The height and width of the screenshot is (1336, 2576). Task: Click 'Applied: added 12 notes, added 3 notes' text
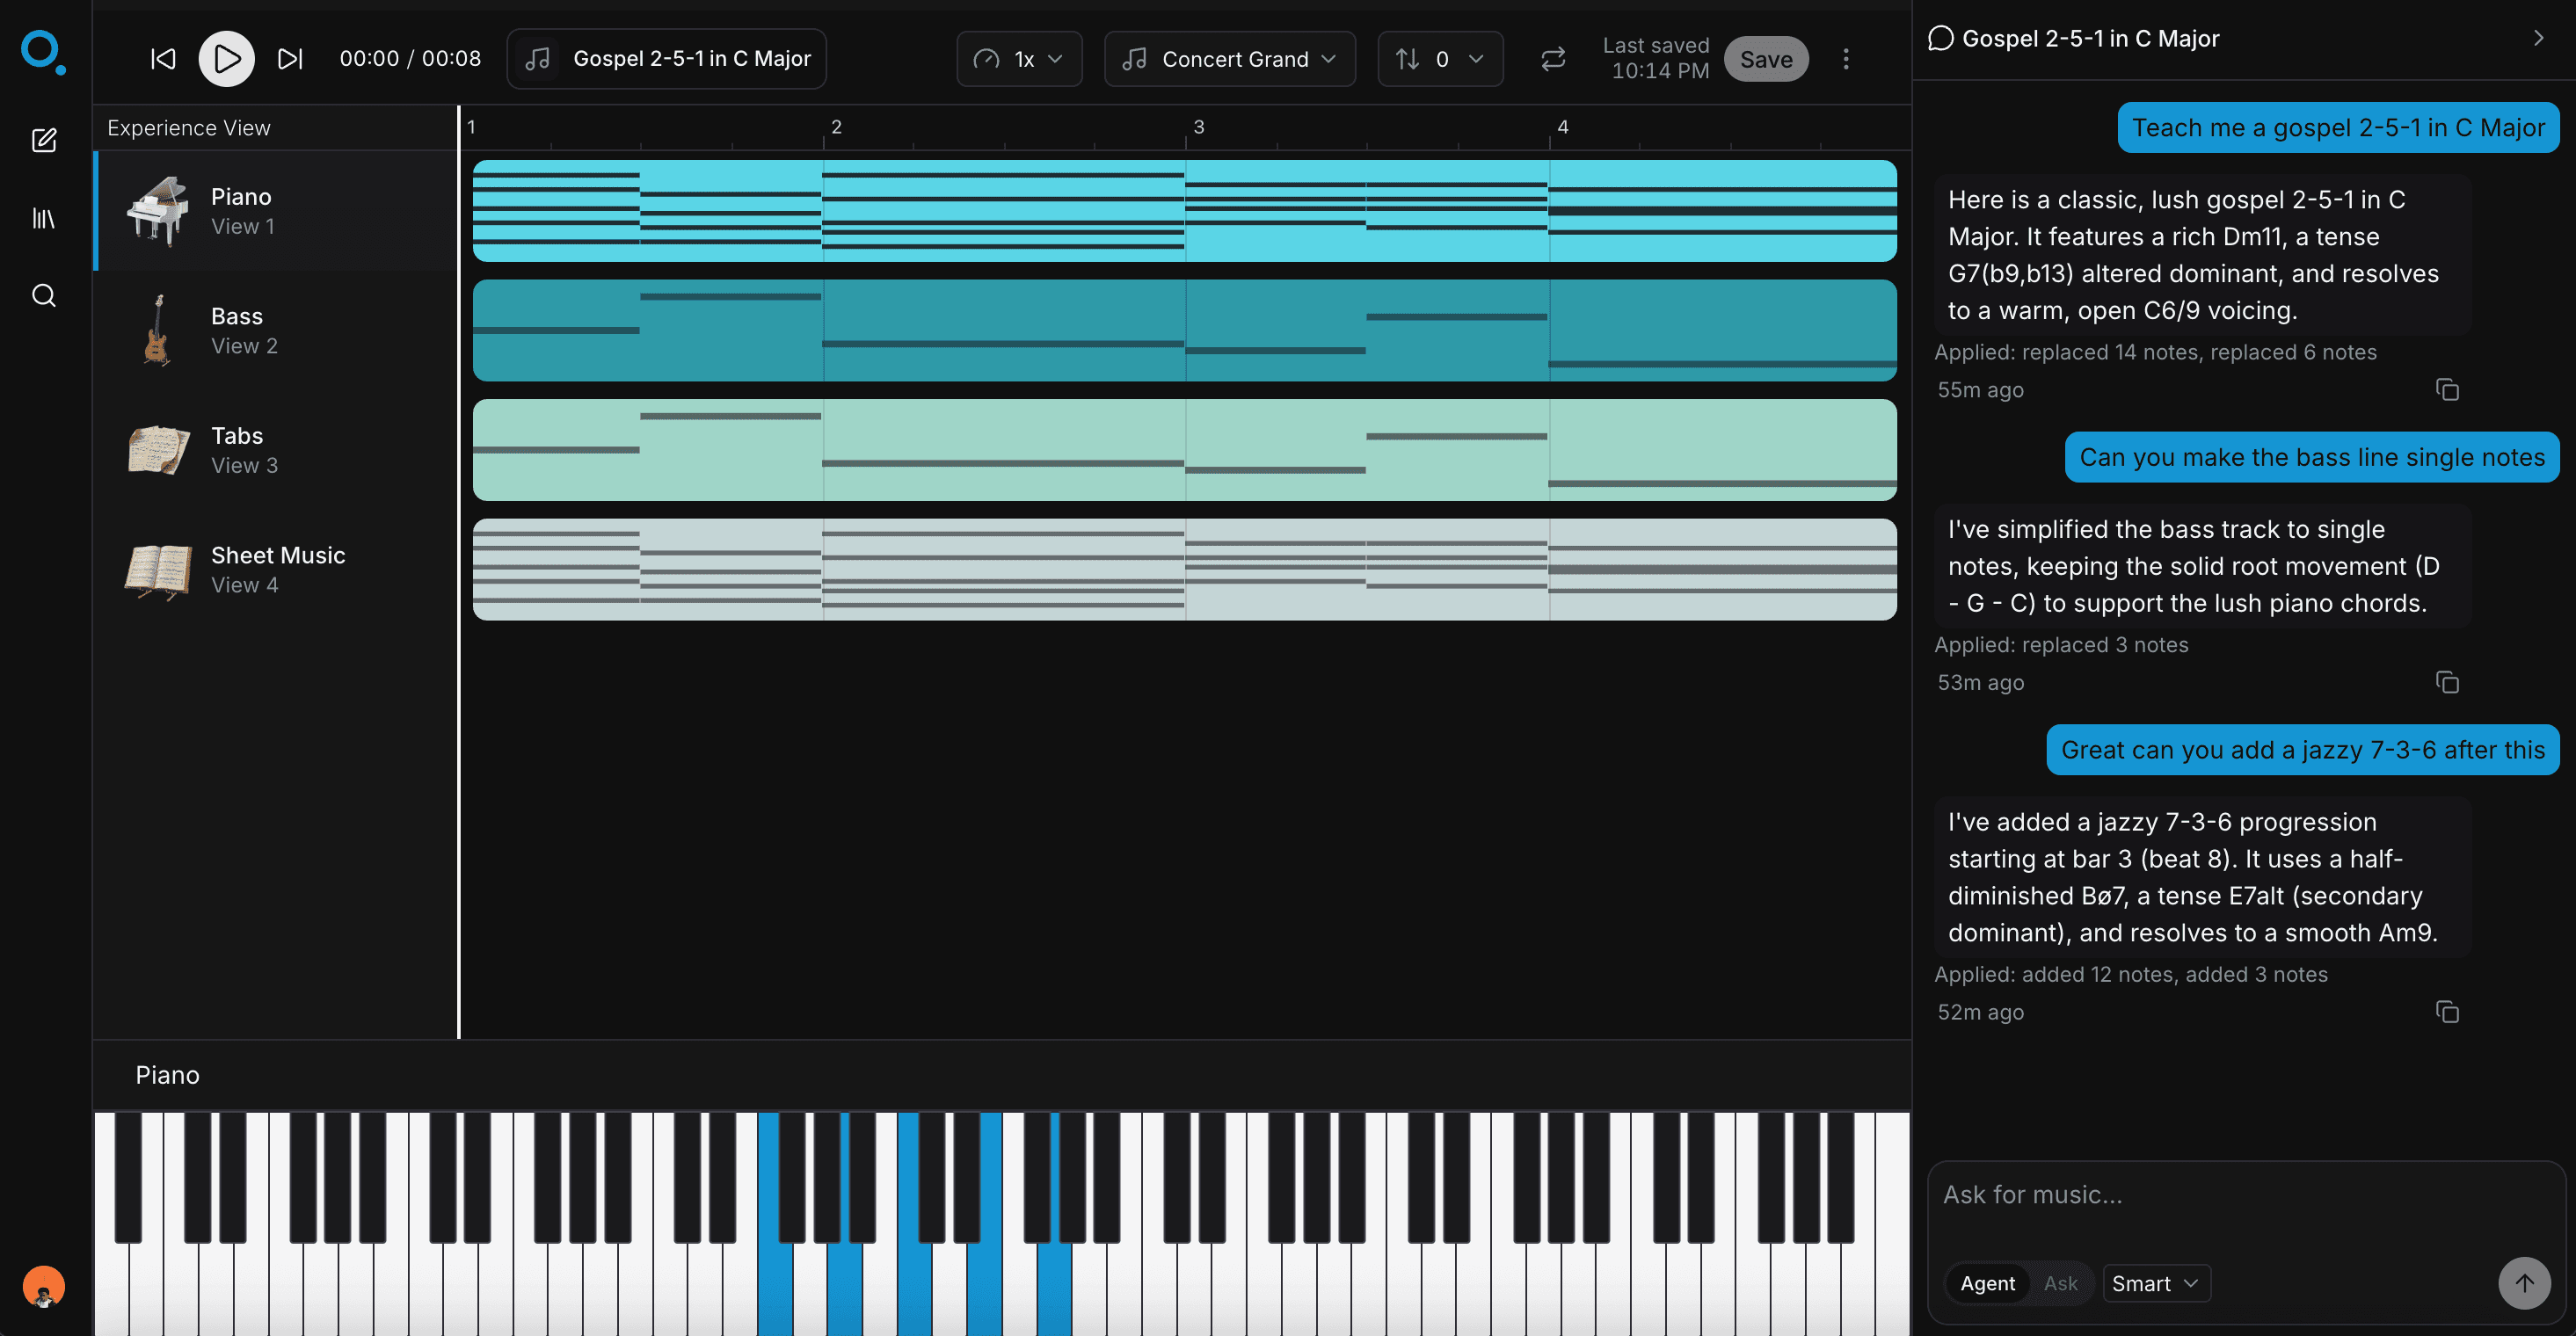pyautogui.click(x=2131, y=974)
